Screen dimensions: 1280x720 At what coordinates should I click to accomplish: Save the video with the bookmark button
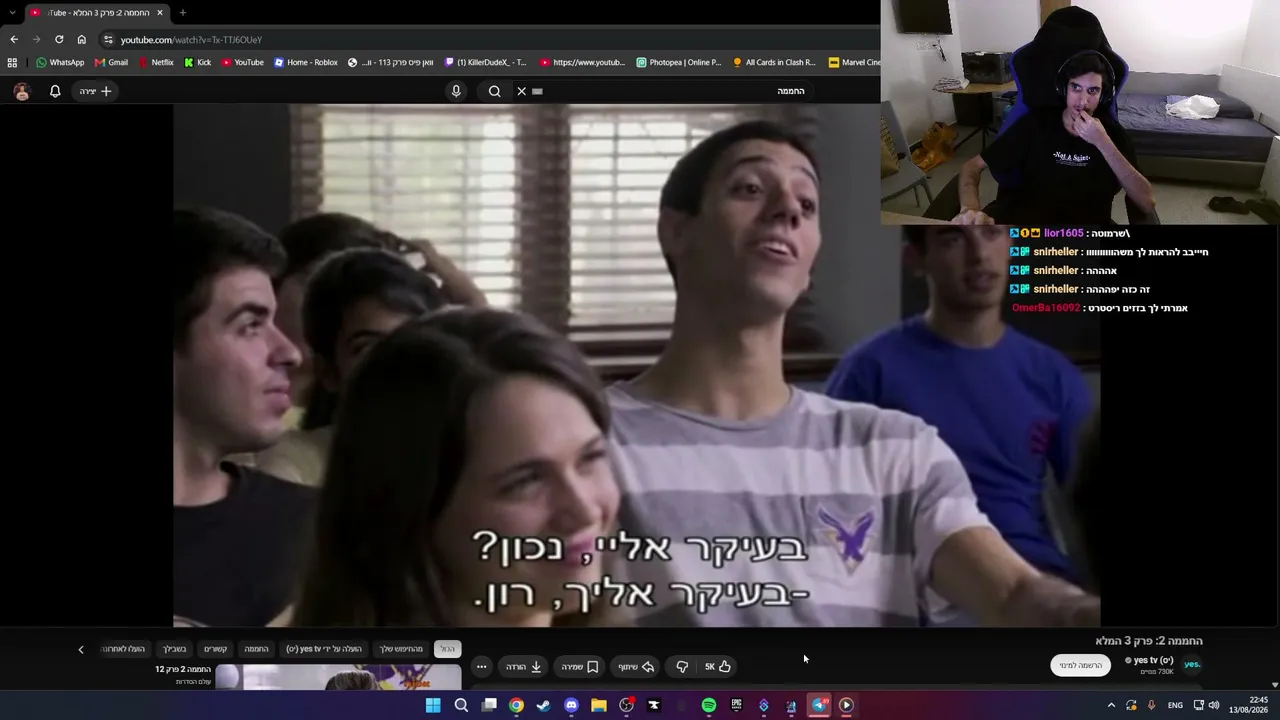[580, 667]
